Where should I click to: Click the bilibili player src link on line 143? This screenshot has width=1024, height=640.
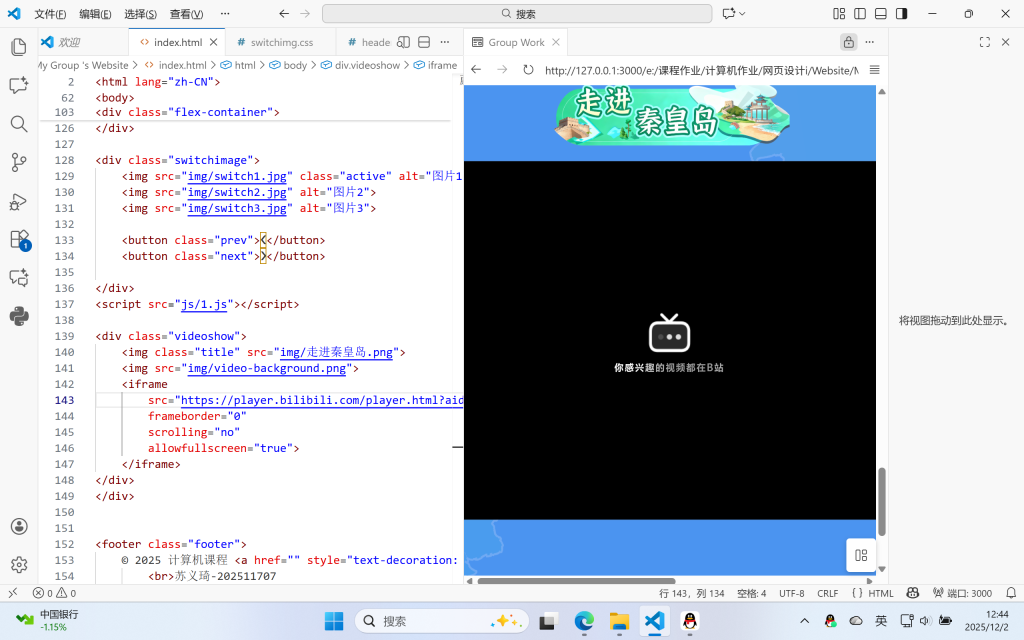tap(320, 400)
